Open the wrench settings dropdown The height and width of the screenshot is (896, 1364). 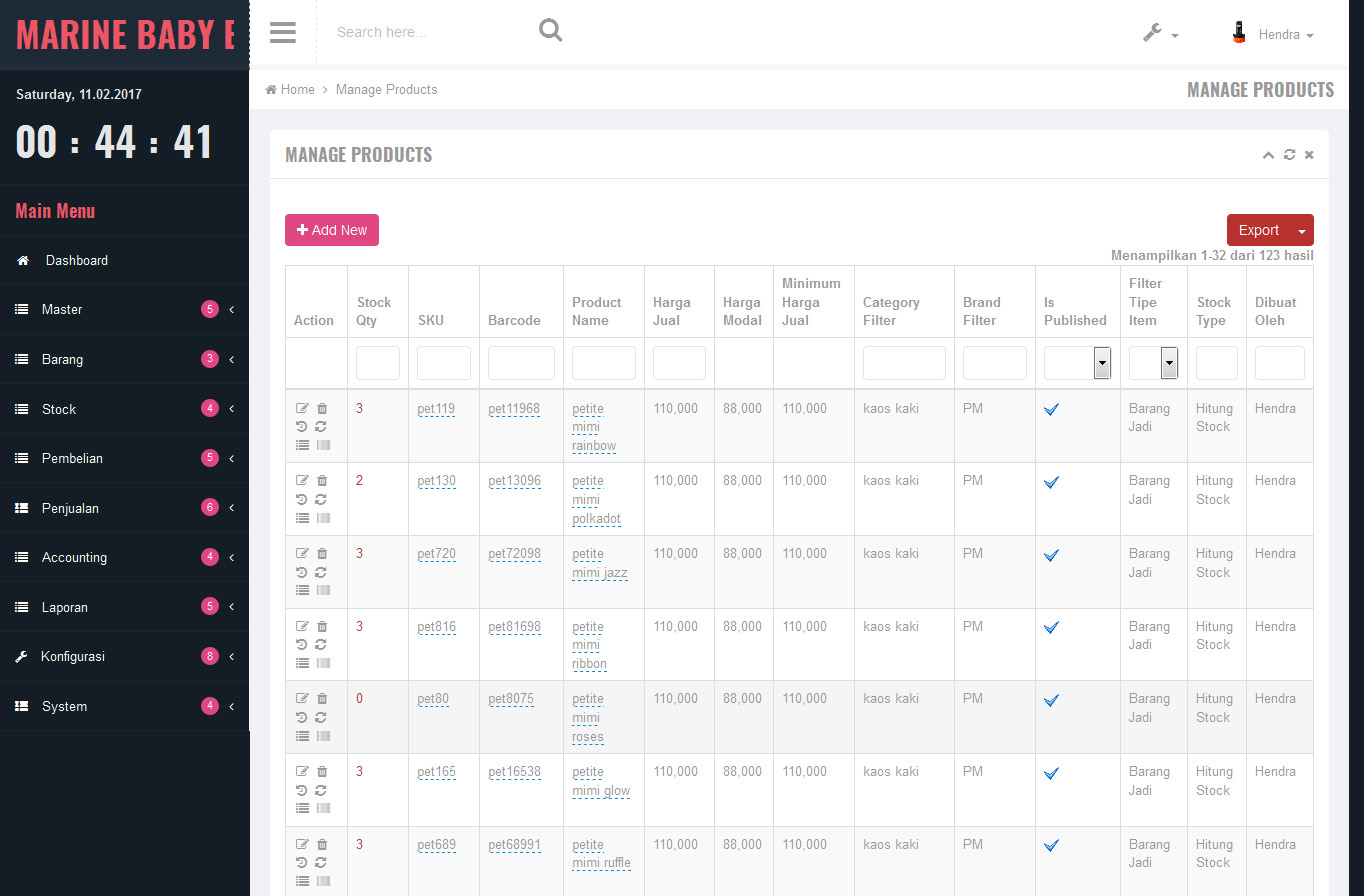[1160, 33]
